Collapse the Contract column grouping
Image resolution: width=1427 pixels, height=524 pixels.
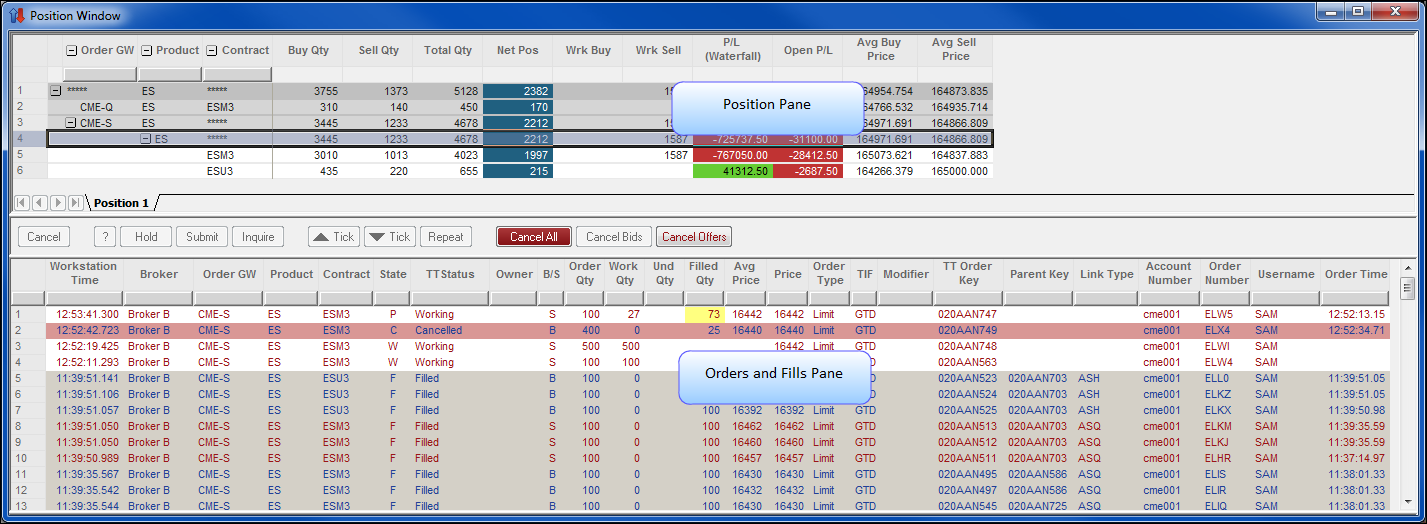[212, 50]
